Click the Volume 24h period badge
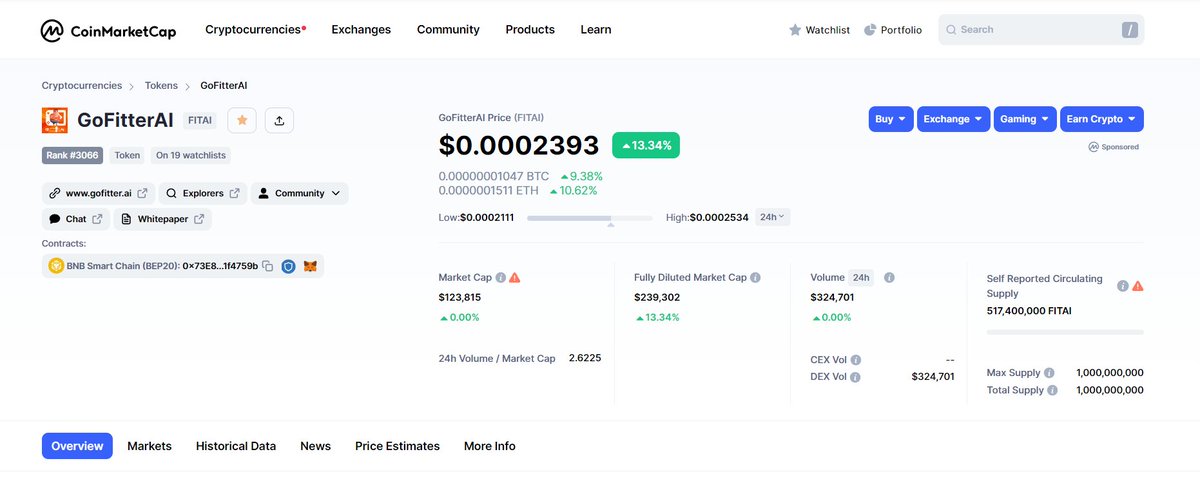 coord(861,277)
